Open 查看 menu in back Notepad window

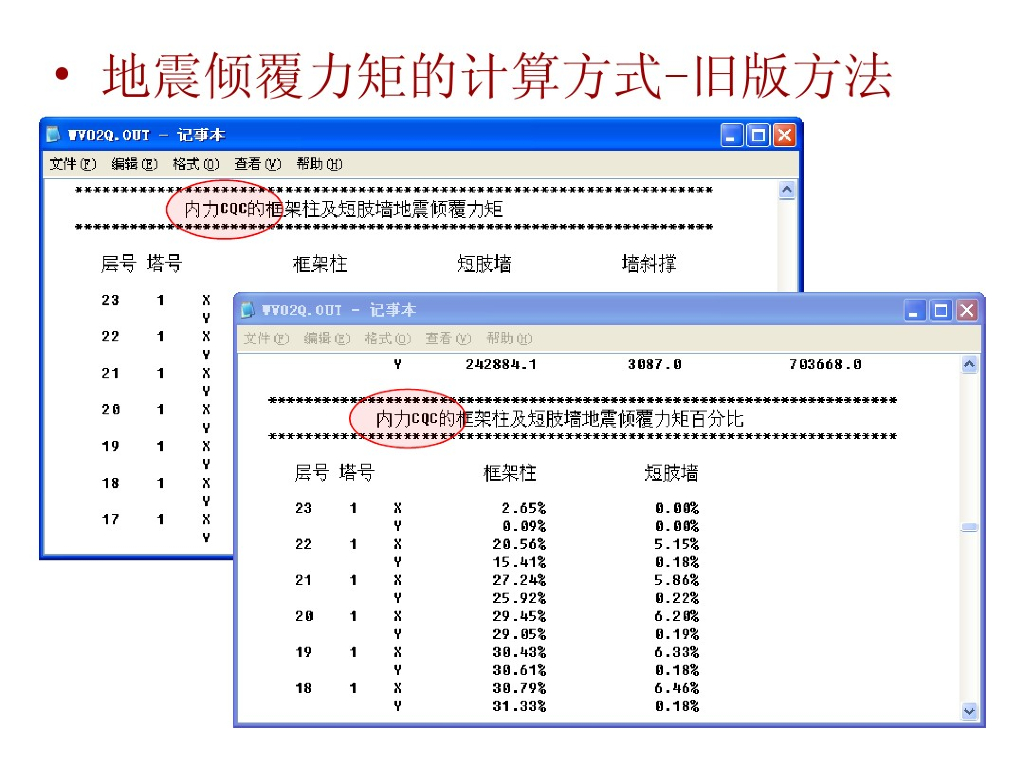pos(258,164)
